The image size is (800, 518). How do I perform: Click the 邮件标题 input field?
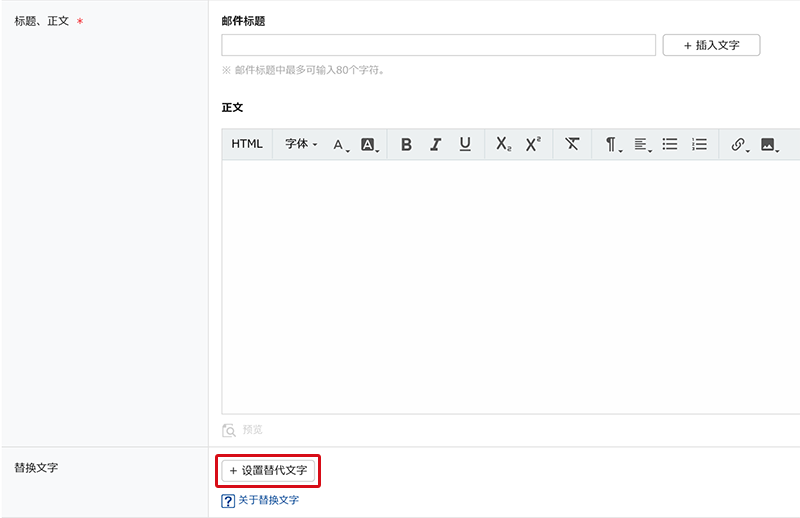pyautogui.click(x=438, y=45)
